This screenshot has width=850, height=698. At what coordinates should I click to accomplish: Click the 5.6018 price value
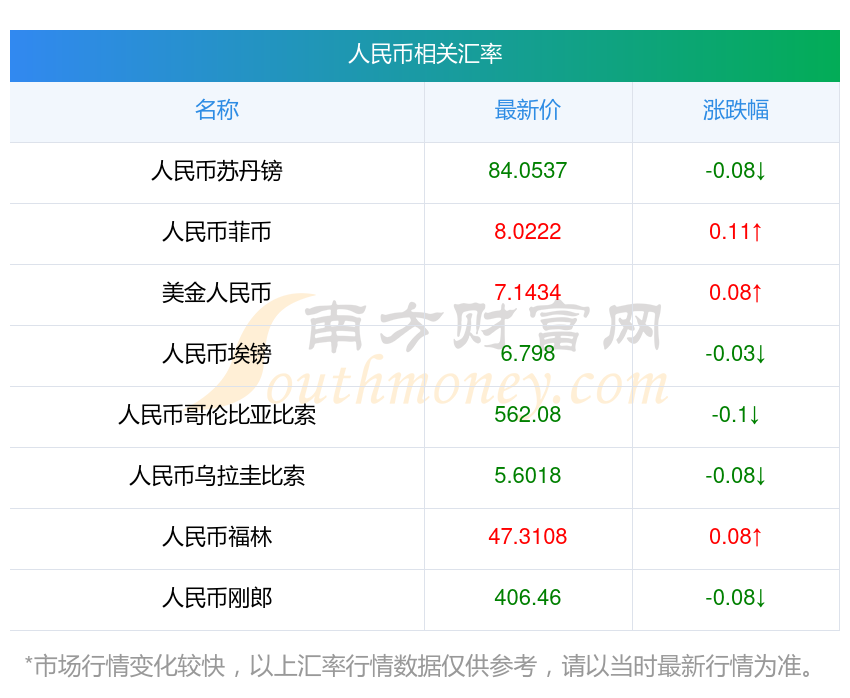(x=527, y=476)
